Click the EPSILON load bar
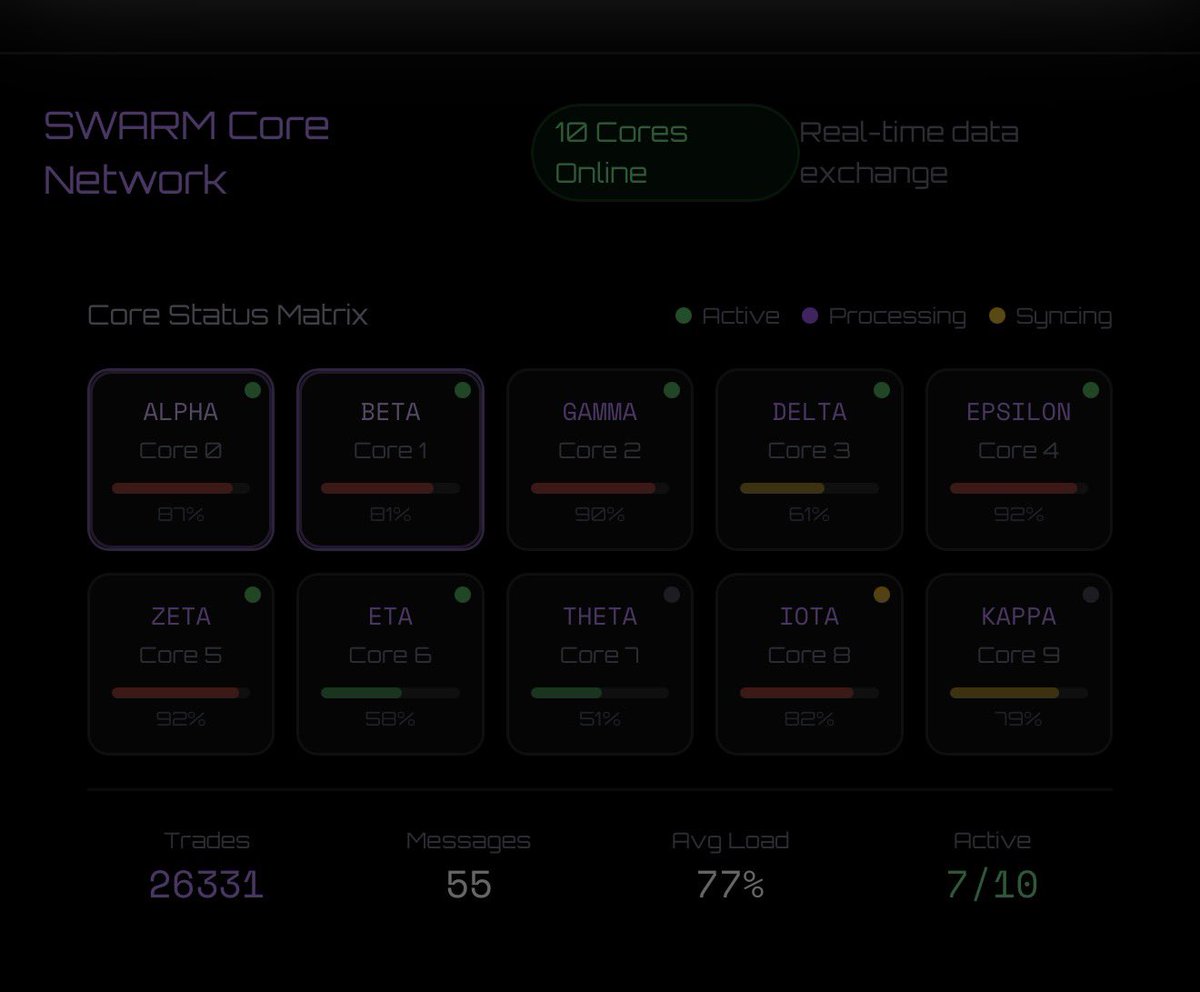1200x992 pixels. (x=1019, y=488)
